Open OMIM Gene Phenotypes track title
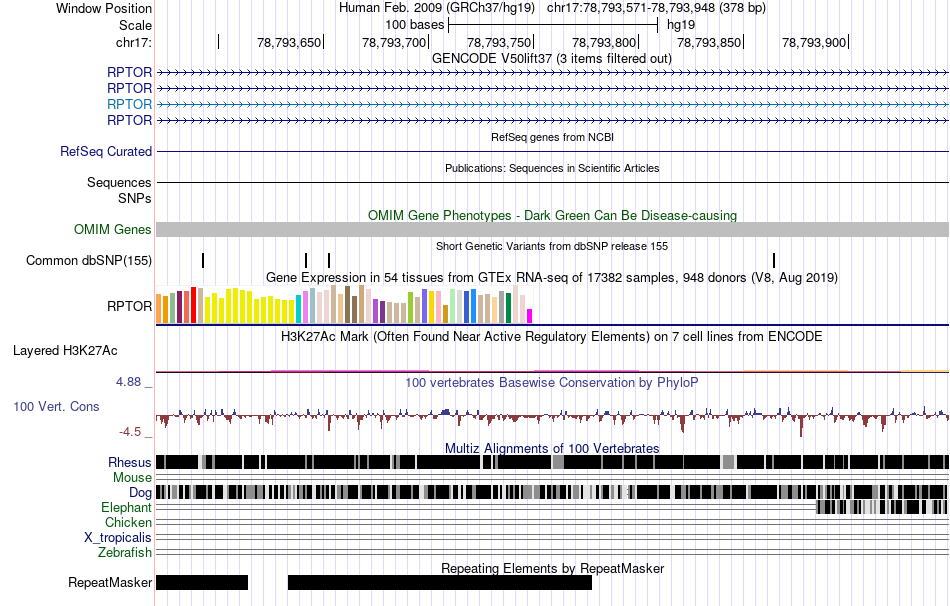950x606 pixels. 552,215
